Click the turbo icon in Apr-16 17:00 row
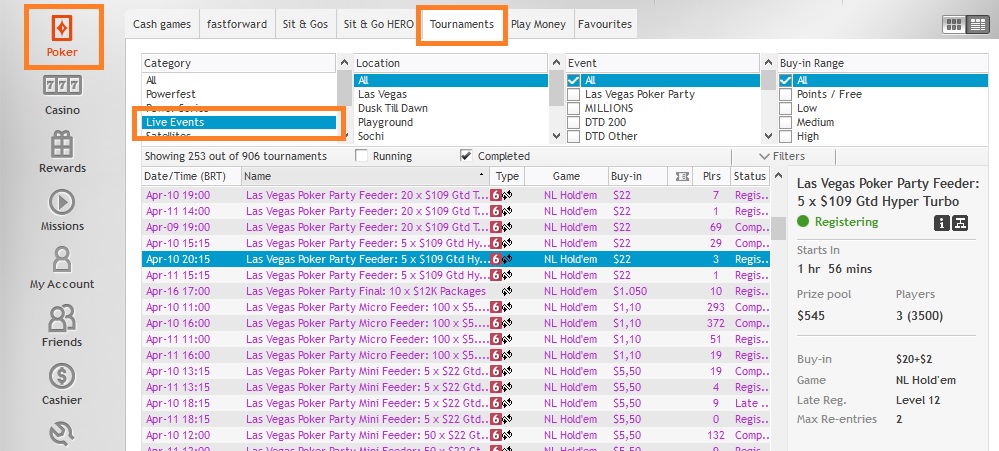This screenshot has width=999, height=451. click(508, 291)
